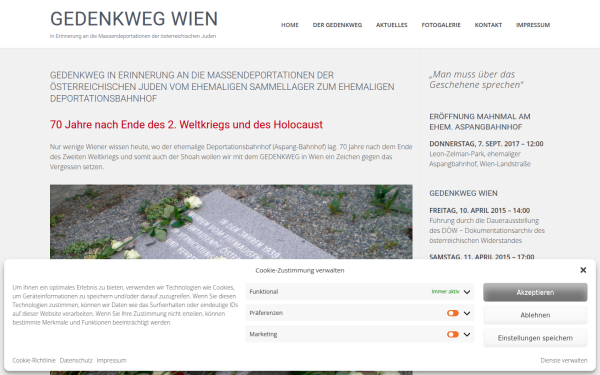Click Einstellungen speichern button
Screen dimensions: 600x375
click(535, 338)
